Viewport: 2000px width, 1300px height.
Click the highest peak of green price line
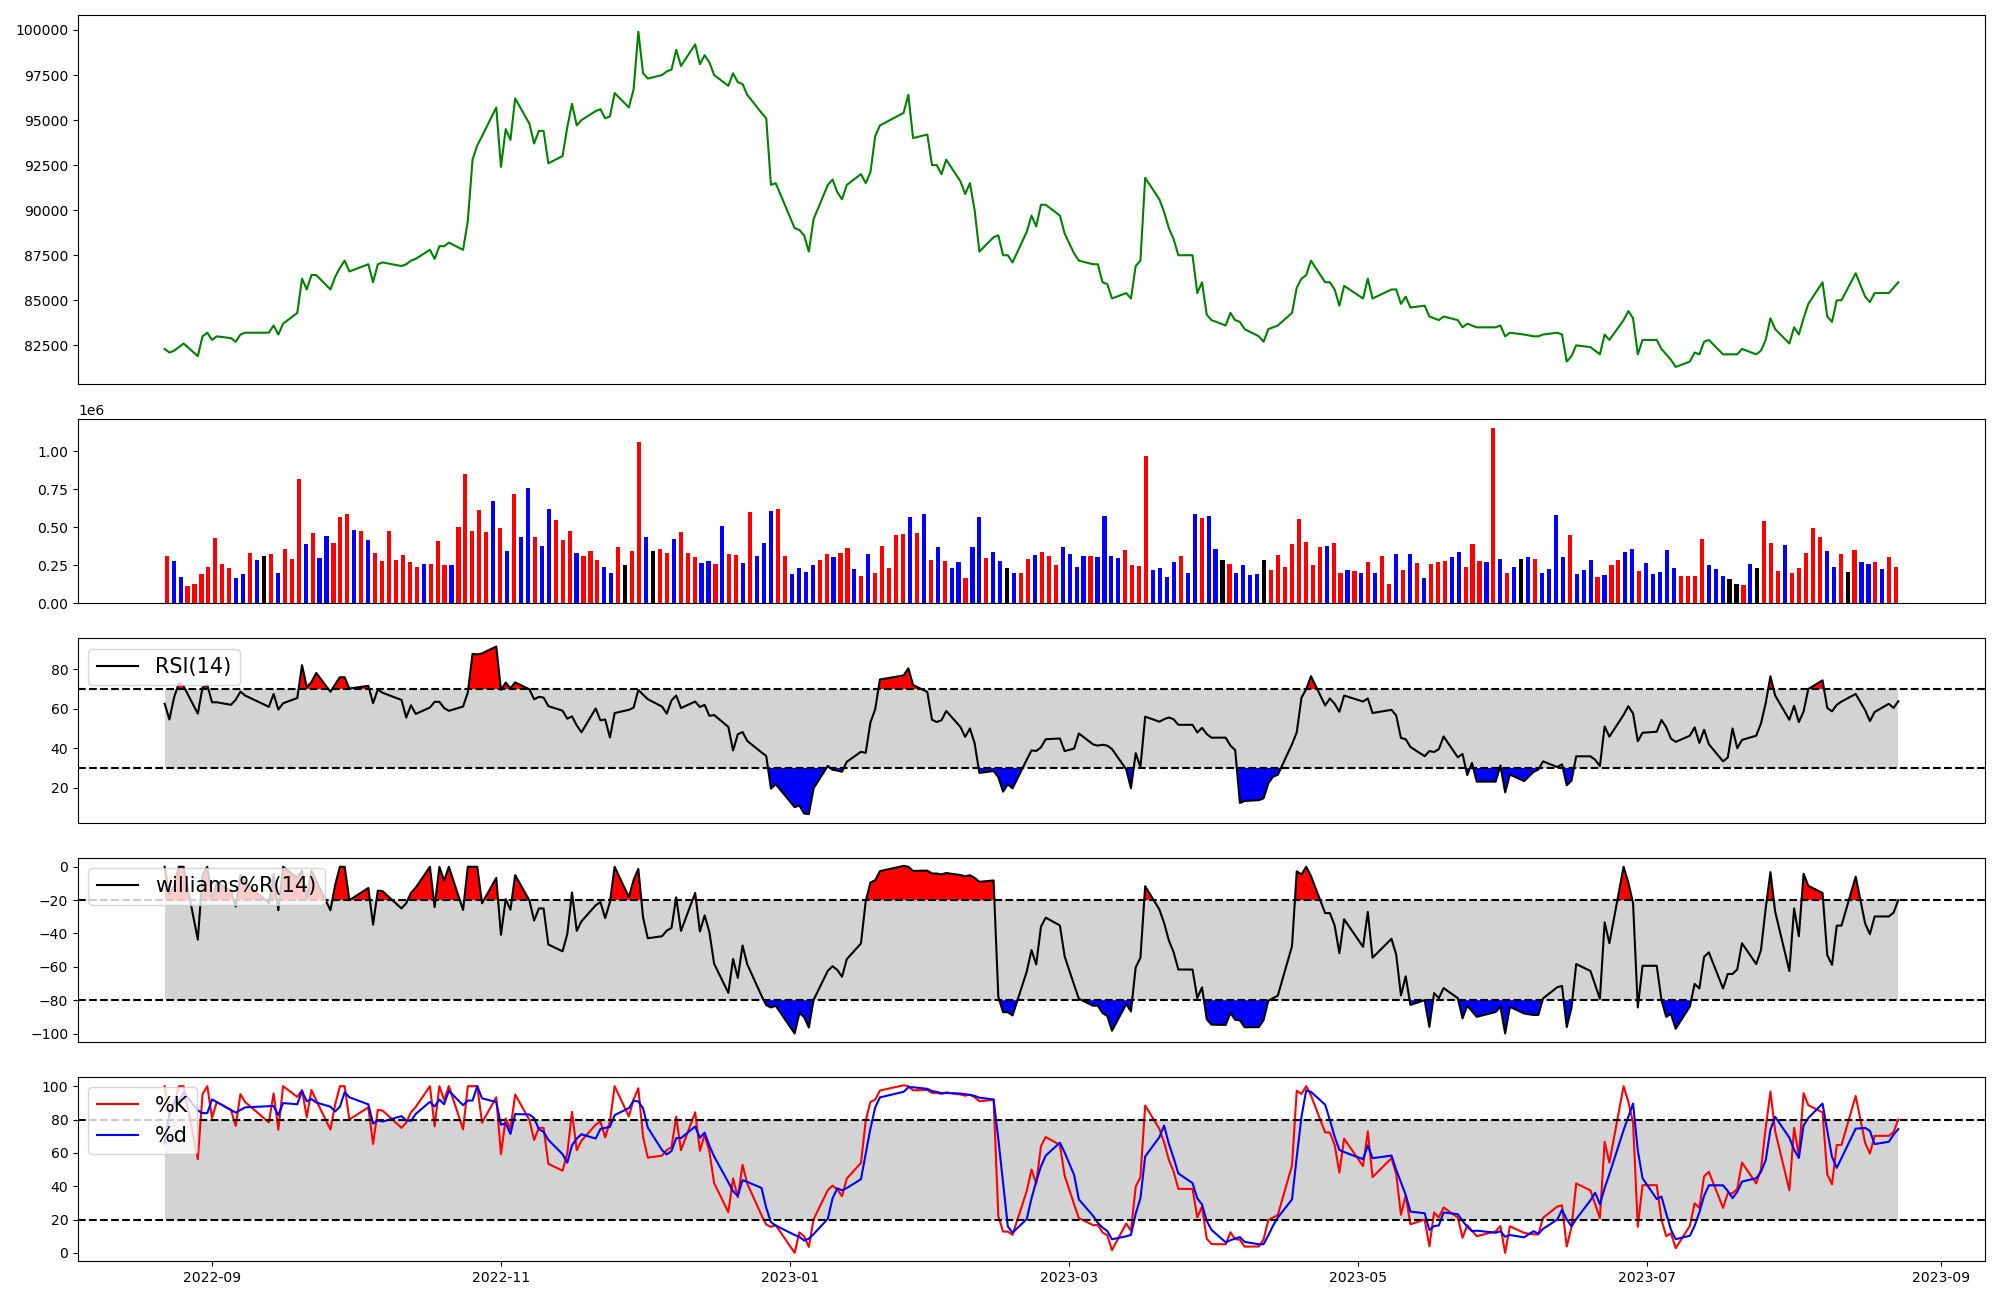click(x=638, y=33)
